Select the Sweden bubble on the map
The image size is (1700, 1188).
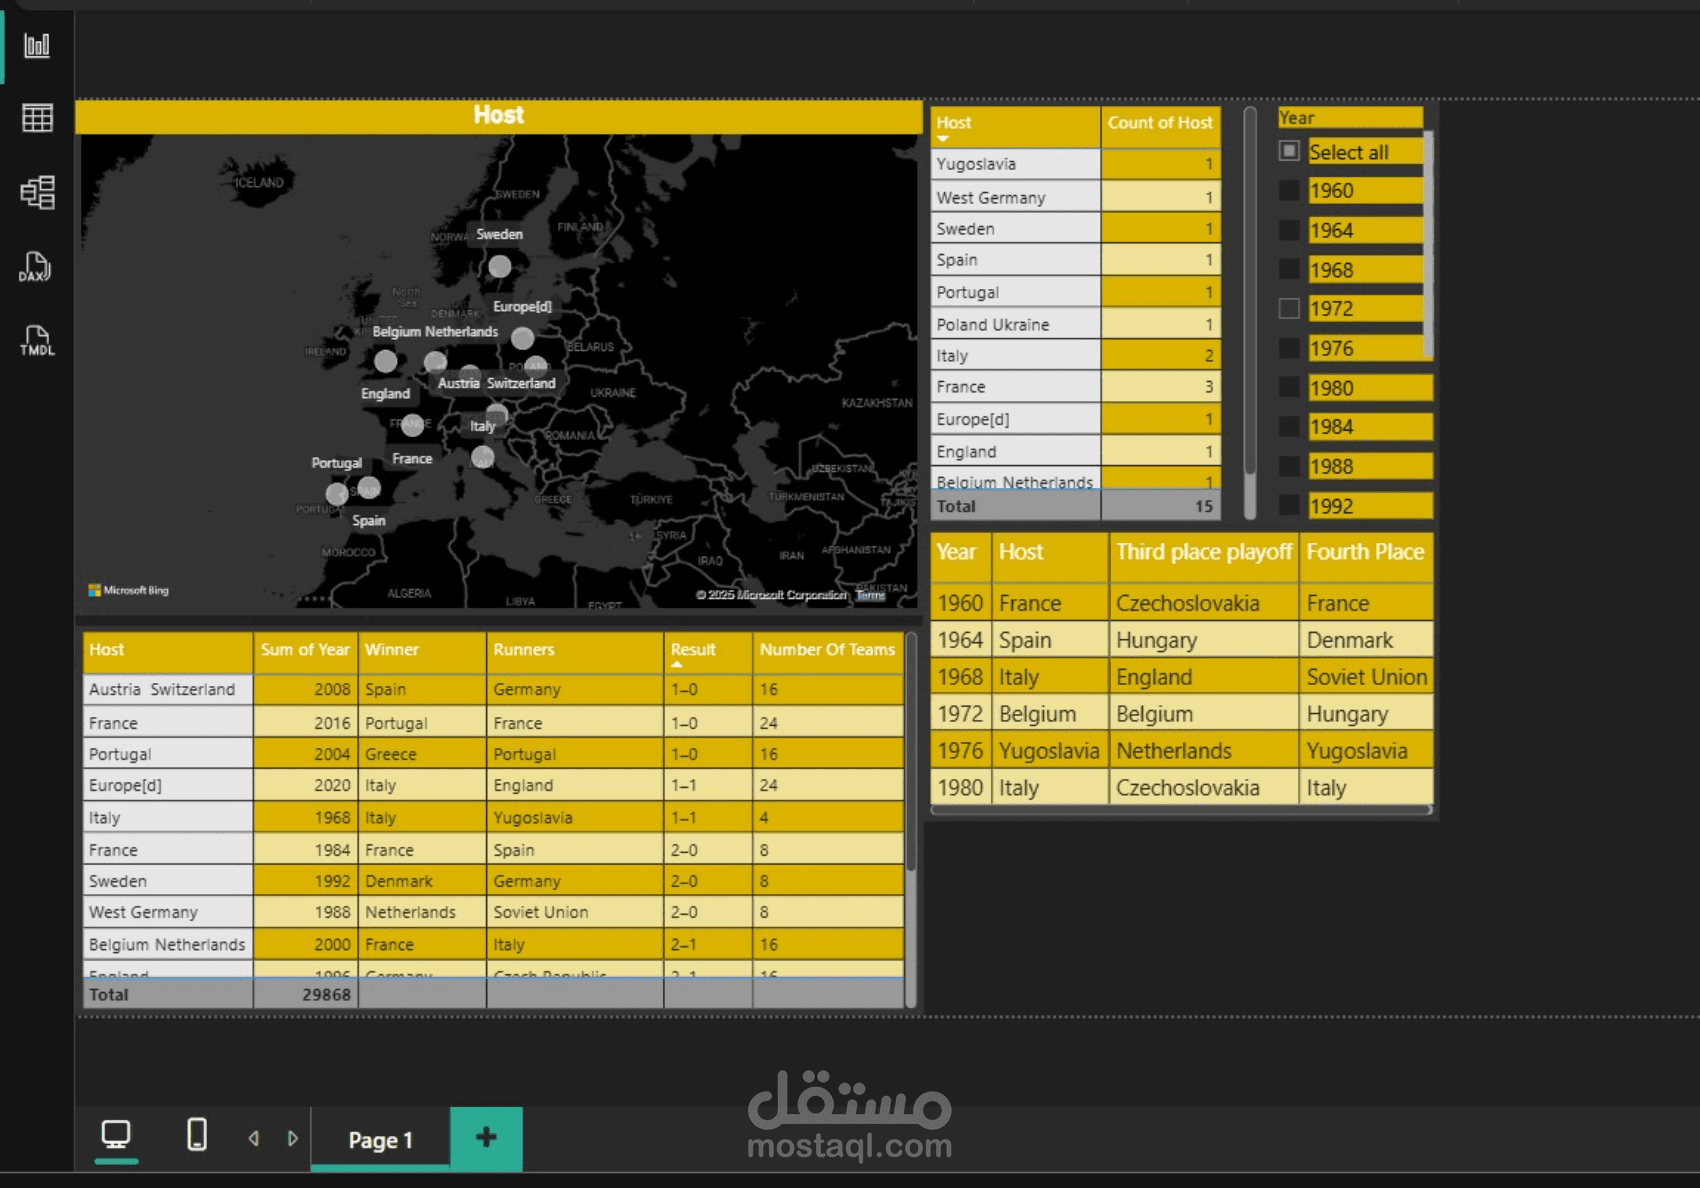click(500, 266)
